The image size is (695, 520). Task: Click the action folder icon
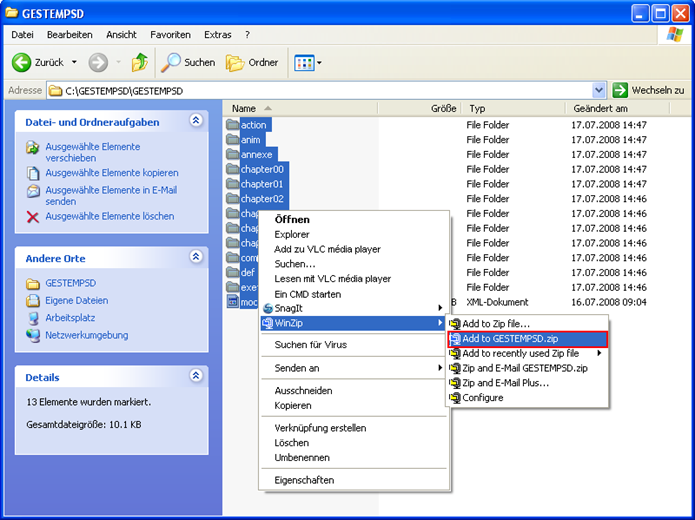[x=233, y=125]
